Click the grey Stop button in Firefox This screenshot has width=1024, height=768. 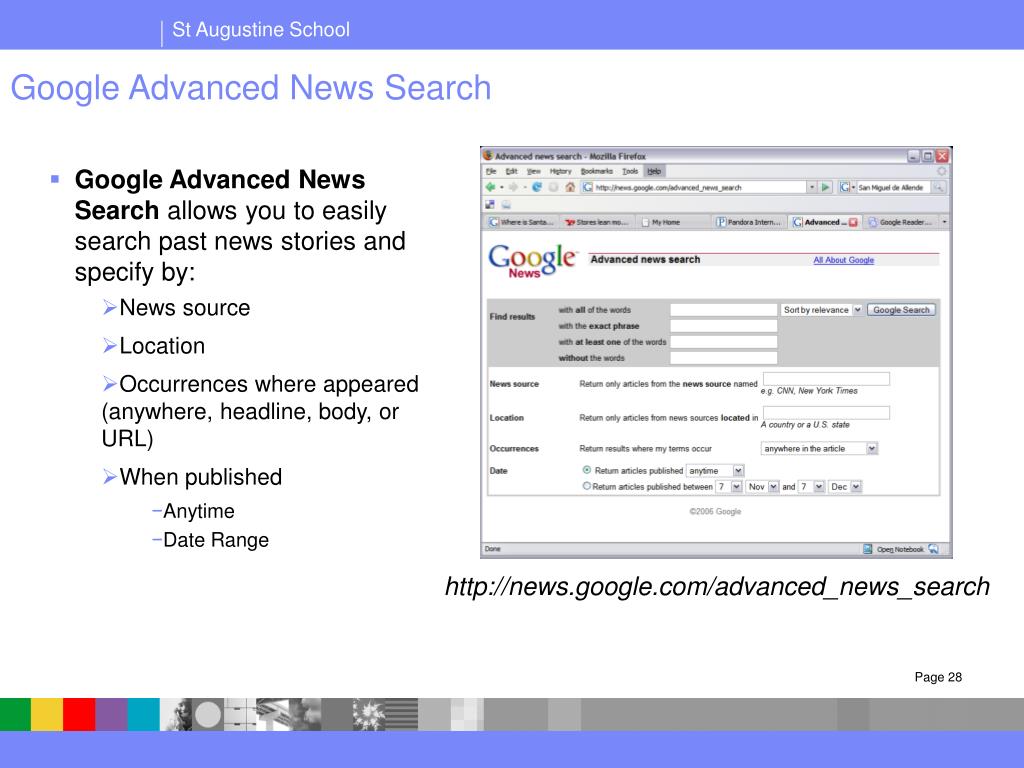[x=553, y=187]
